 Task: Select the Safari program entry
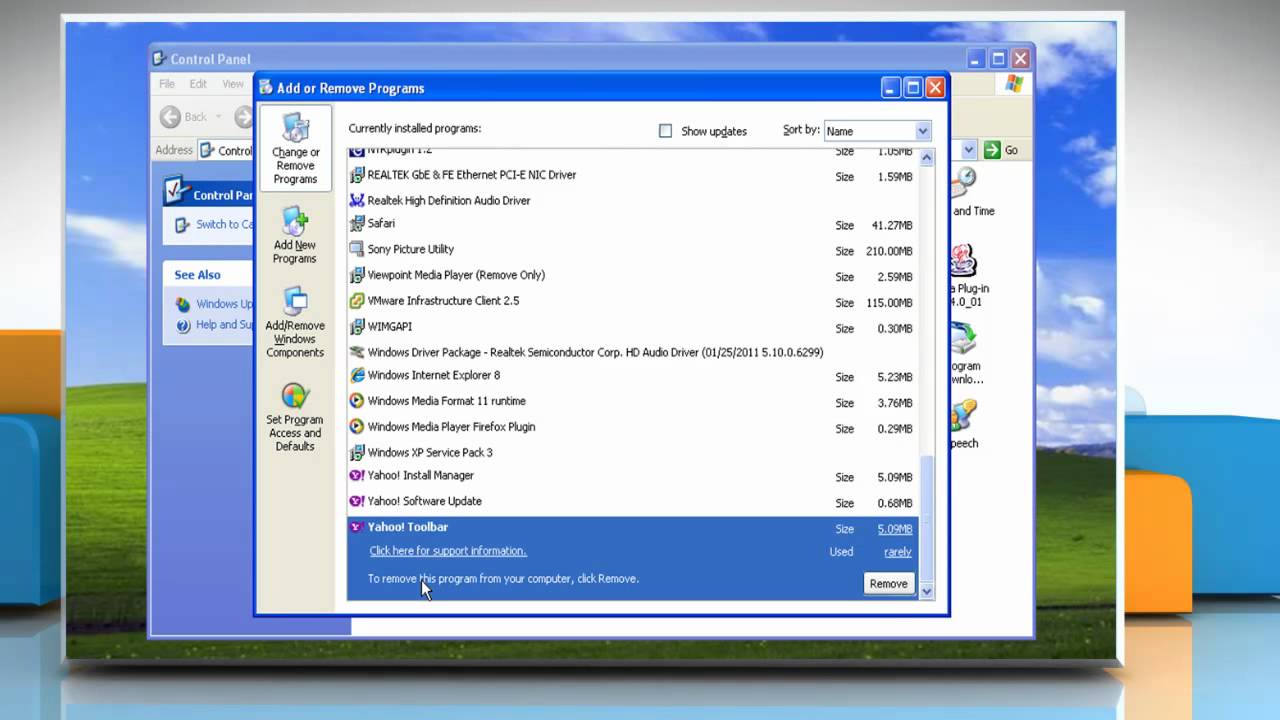point(632,225)
